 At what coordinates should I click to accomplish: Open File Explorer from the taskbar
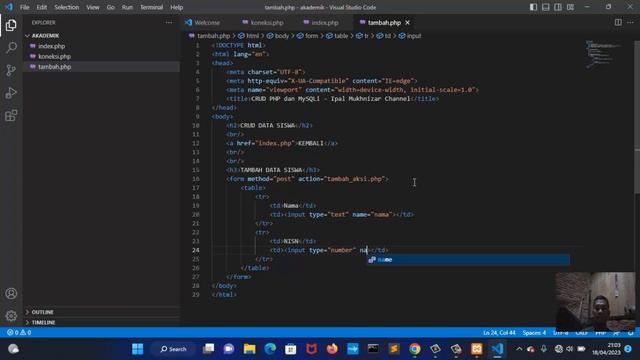coord(249,349)
